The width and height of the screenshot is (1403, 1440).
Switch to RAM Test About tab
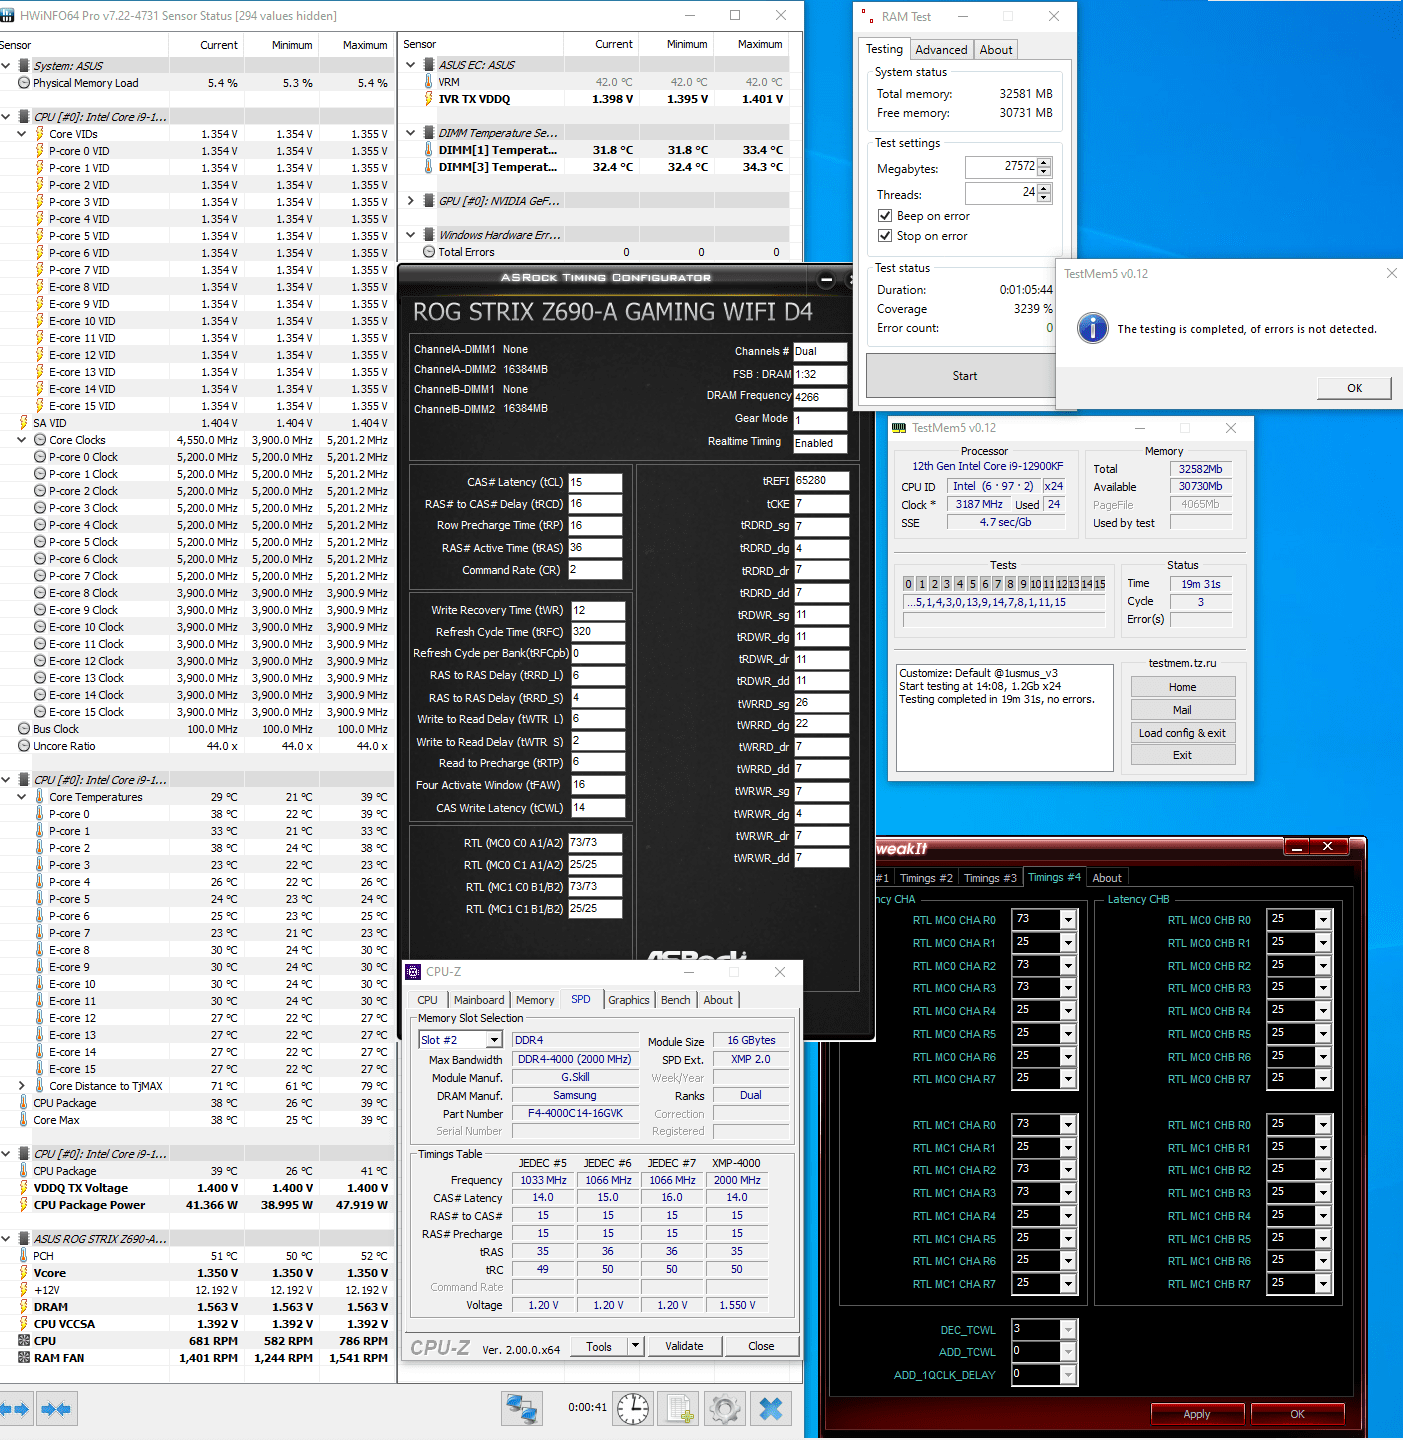point(996,50)
